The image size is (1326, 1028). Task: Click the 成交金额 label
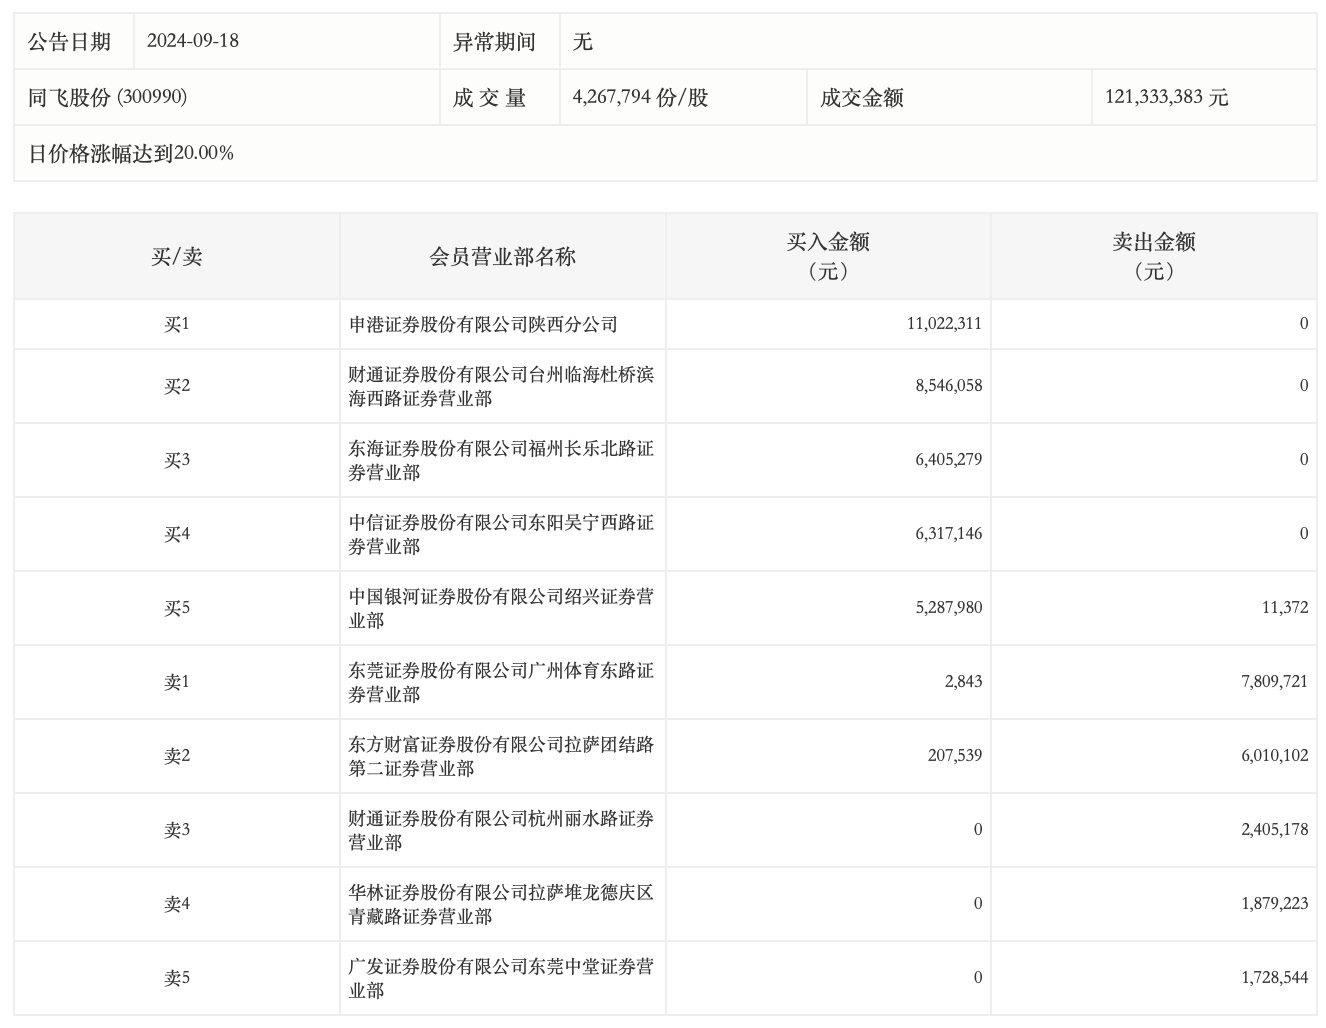click(862, 97)
